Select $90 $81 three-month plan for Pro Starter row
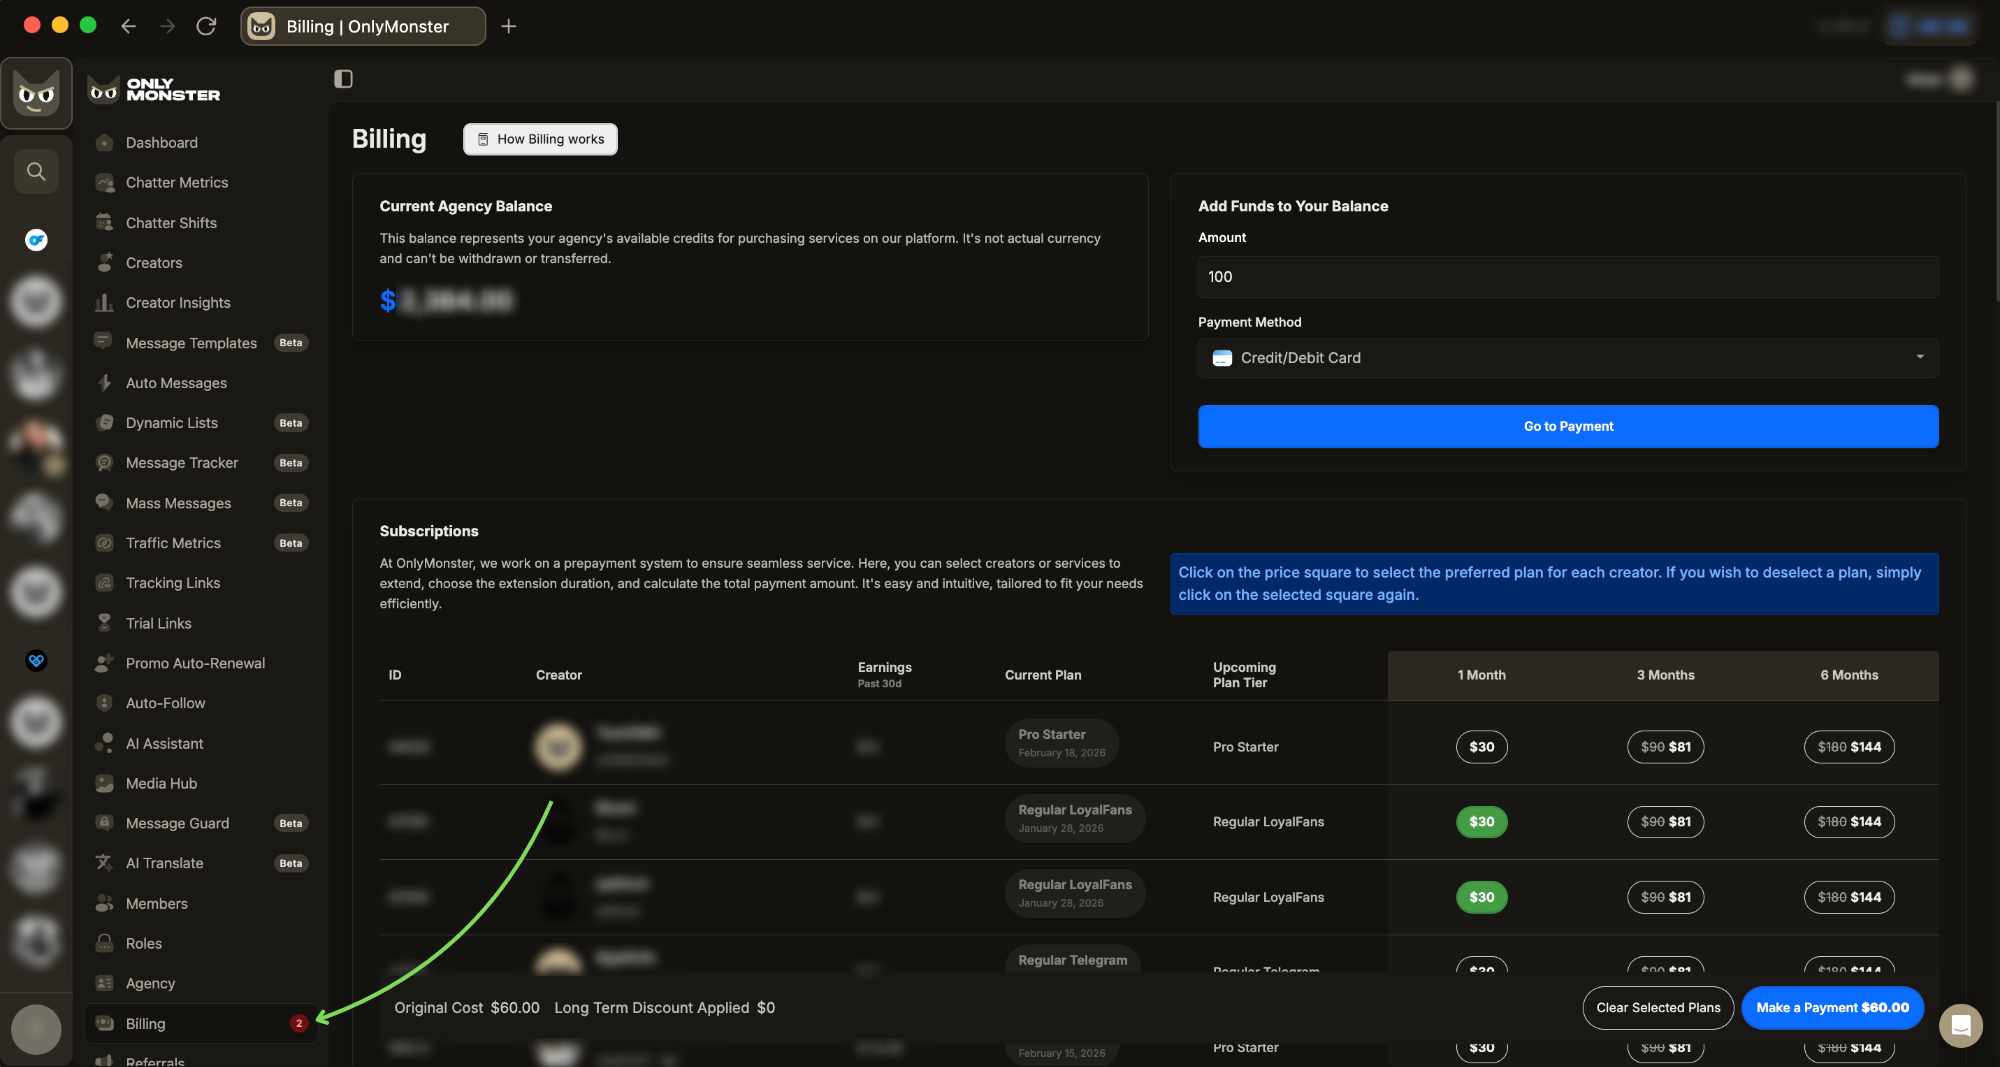This screenshot has width=2000, height=1067. 1665,747
